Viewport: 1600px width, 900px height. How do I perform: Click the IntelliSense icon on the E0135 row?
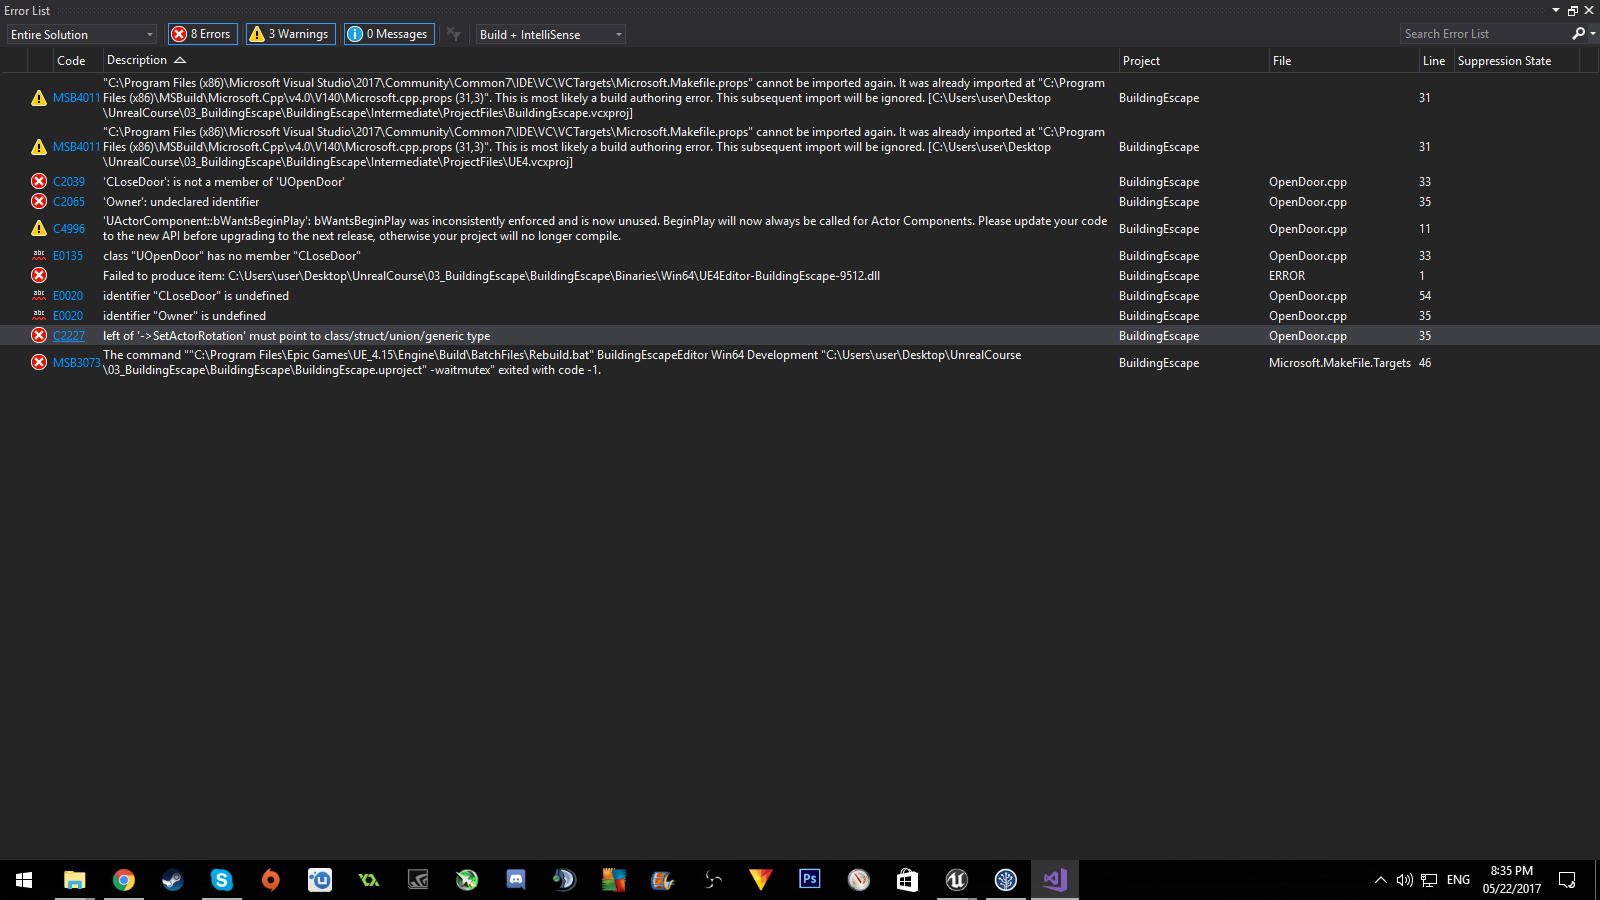tap(39, 256)
